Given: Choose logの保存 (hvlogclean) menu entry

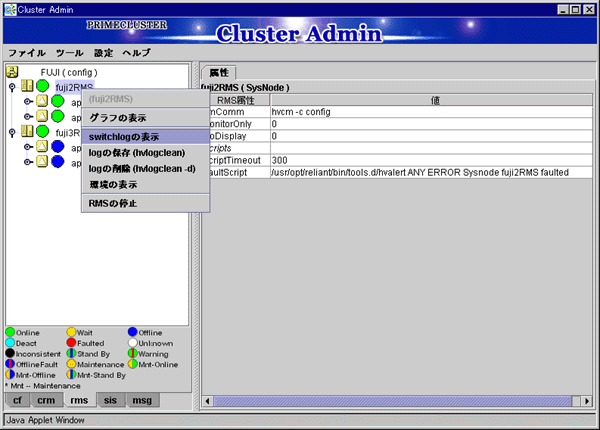Looking at the screenshot, I should click(145, 153).
